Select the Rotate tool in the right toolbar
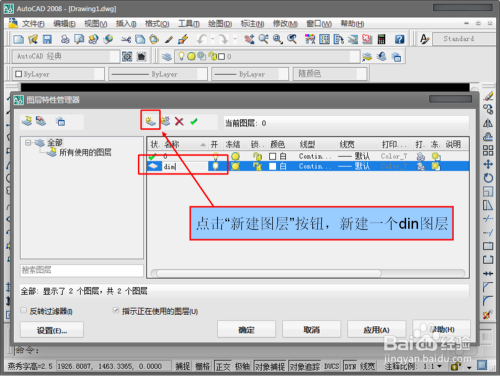Image resolution: width=500 pixels, height=376 pixels. pos(488,178)
